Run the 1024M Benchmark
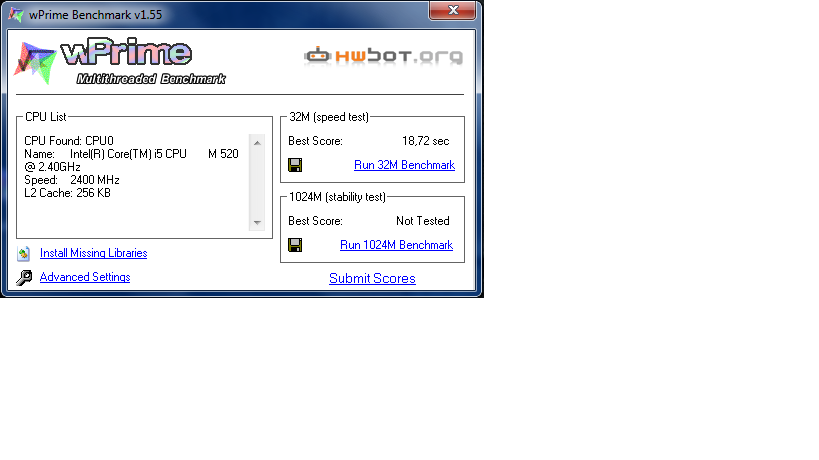819x460 pixels. [396, 245]
